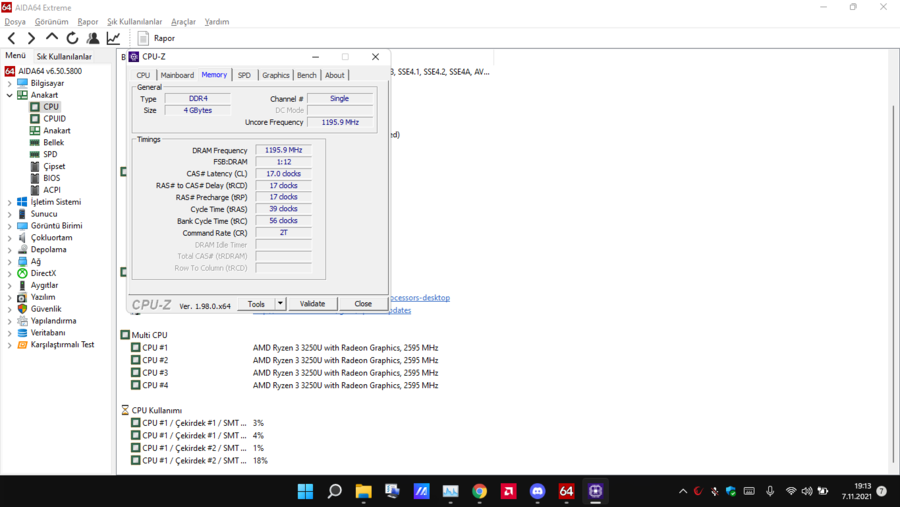
Task: Expand the Çokluortam tree node
Action: (9, 238)
